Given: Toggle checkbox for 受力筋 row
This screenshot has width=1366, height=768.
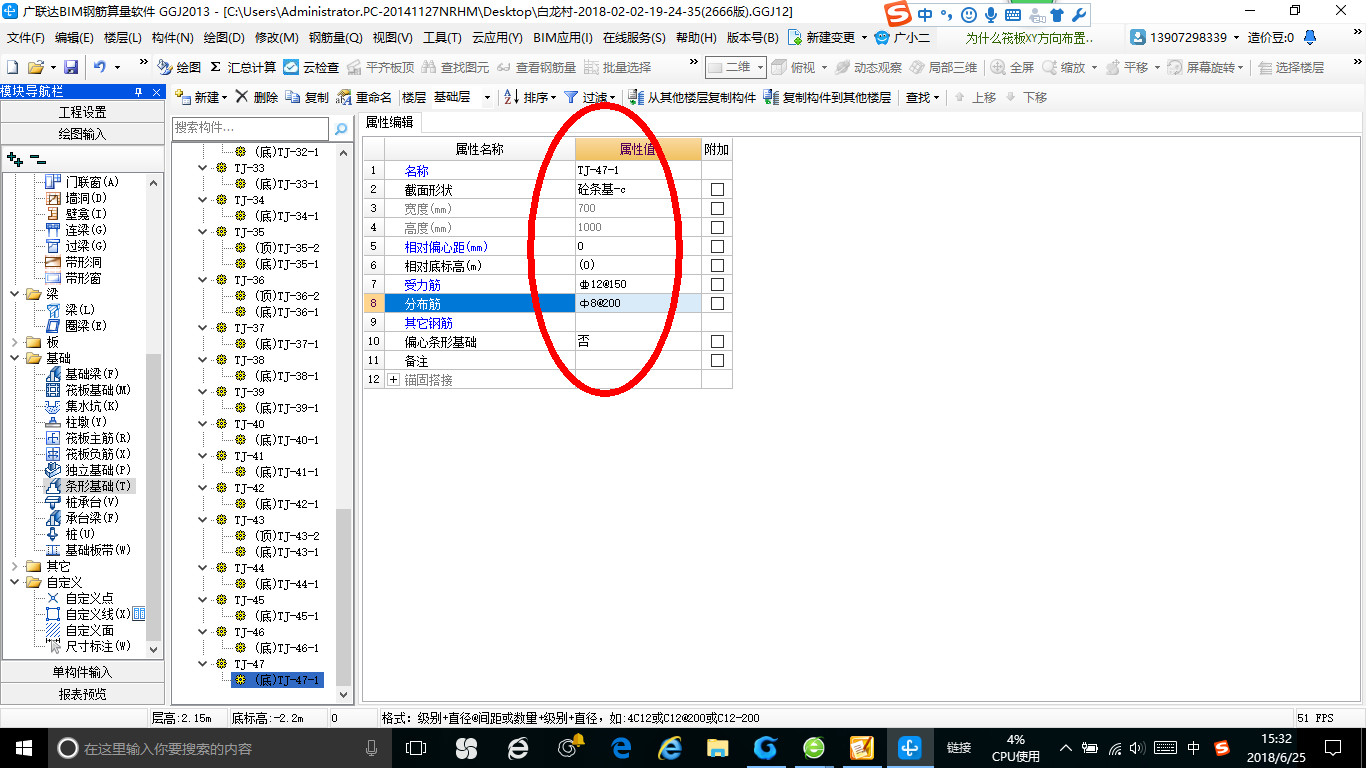Looking at the screenshot, I should click(x=717, y=285).
